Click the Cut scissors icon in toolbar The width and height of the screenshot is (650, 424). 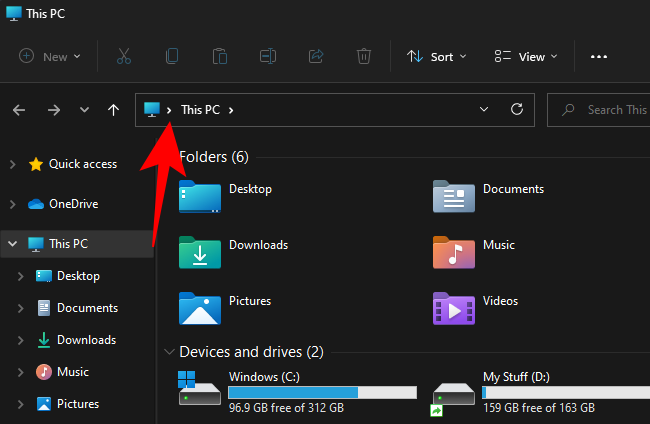point(125,57)
